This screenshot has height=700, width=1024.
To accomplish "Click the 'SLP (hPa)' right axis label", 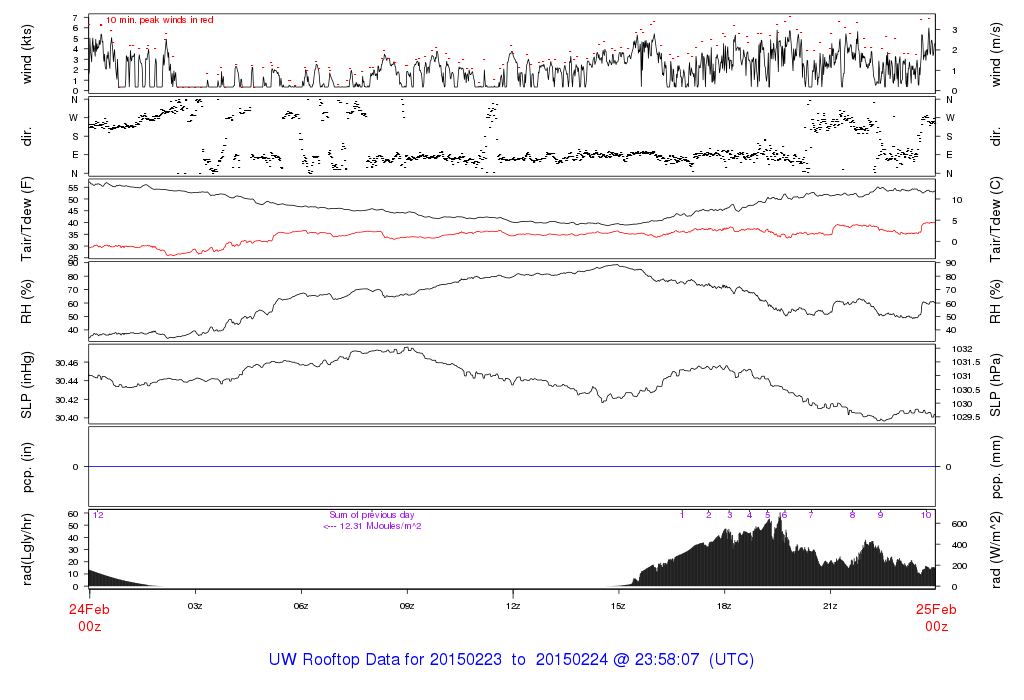I will pos(996,384).
